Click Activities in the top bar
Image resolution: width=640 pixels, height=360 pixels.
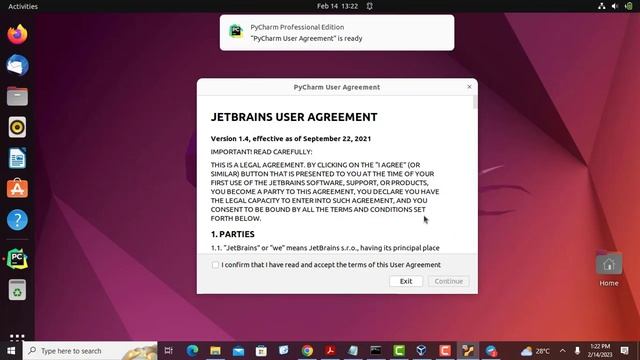coord(23,6)
